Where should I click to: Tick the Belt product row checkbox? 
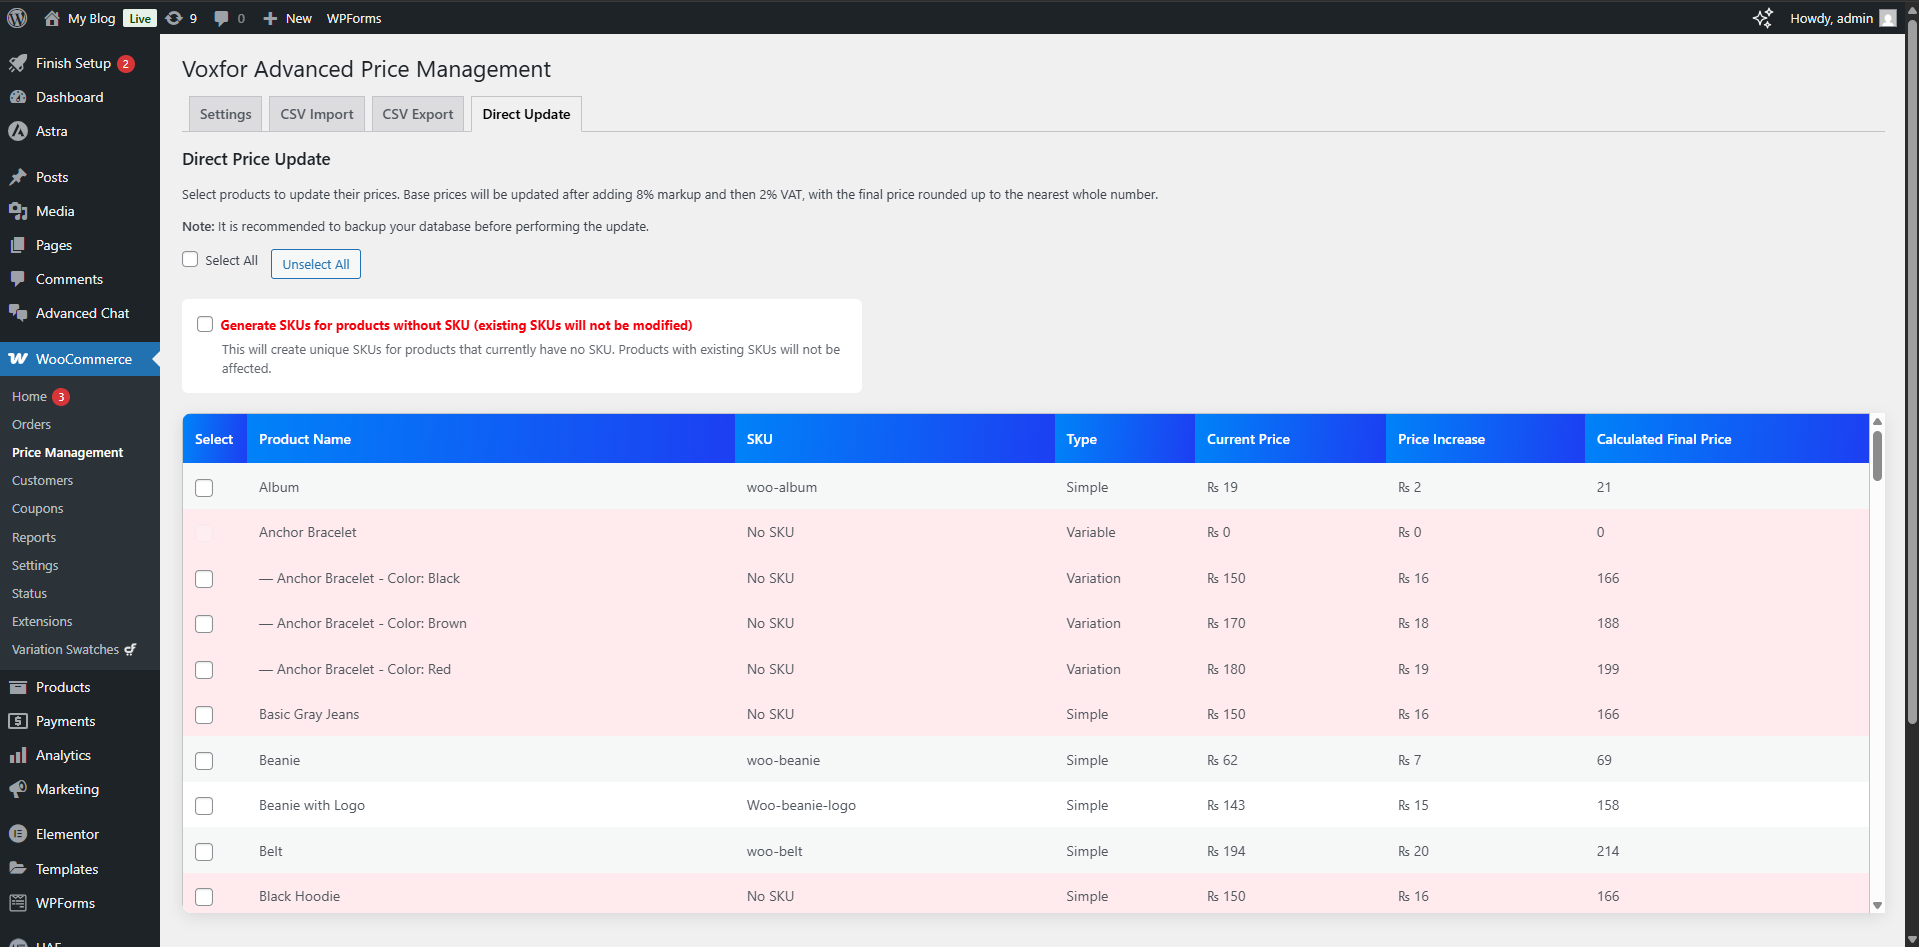click(x=204, y=852)
